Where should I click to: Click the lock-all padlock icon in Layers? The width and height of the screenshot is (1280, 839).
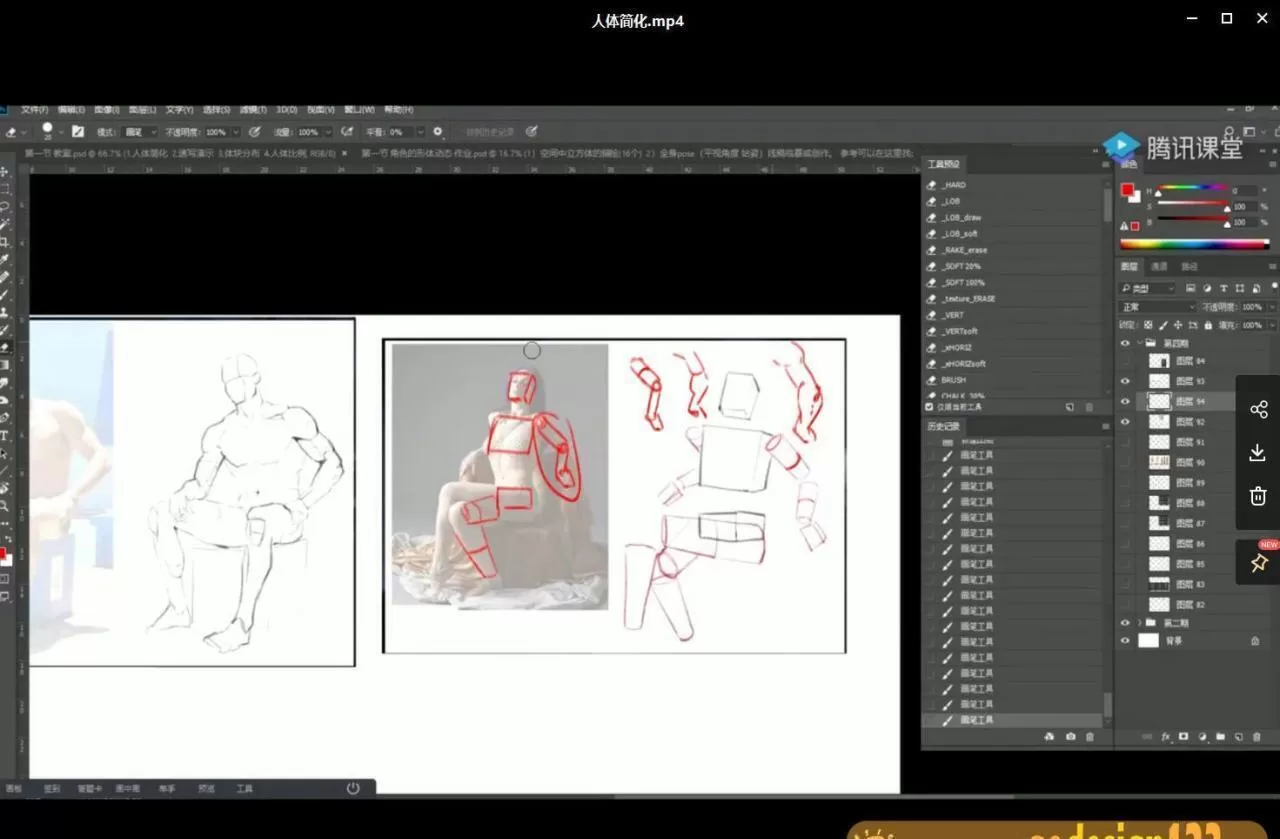1209,325
